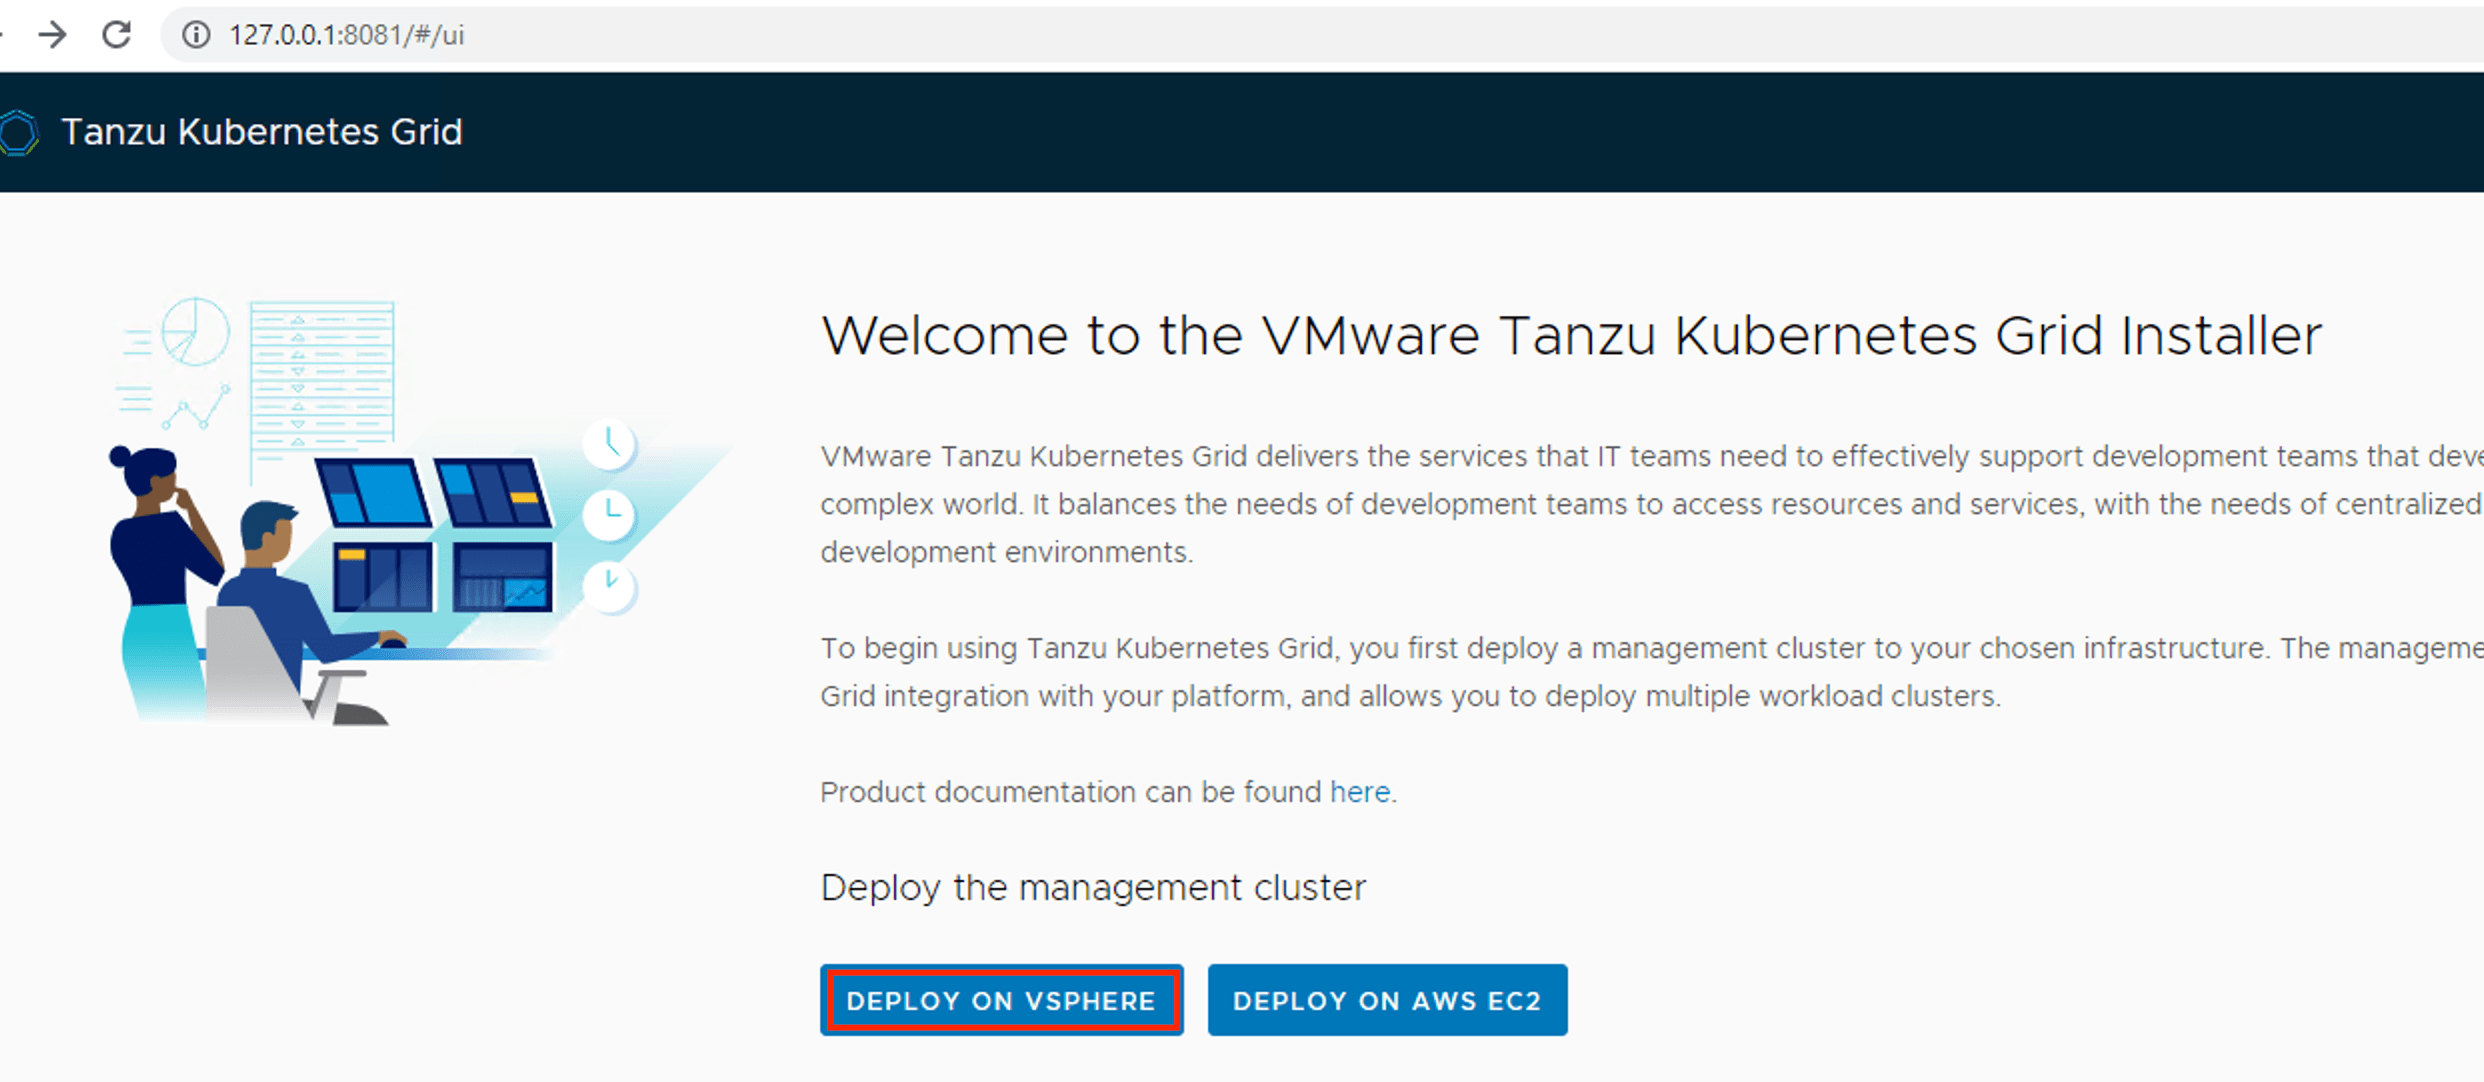This screenshot has height=1082, width=2484.
Task: Click the pie chart graphic in illustration
Action: [x=195, y=331]
